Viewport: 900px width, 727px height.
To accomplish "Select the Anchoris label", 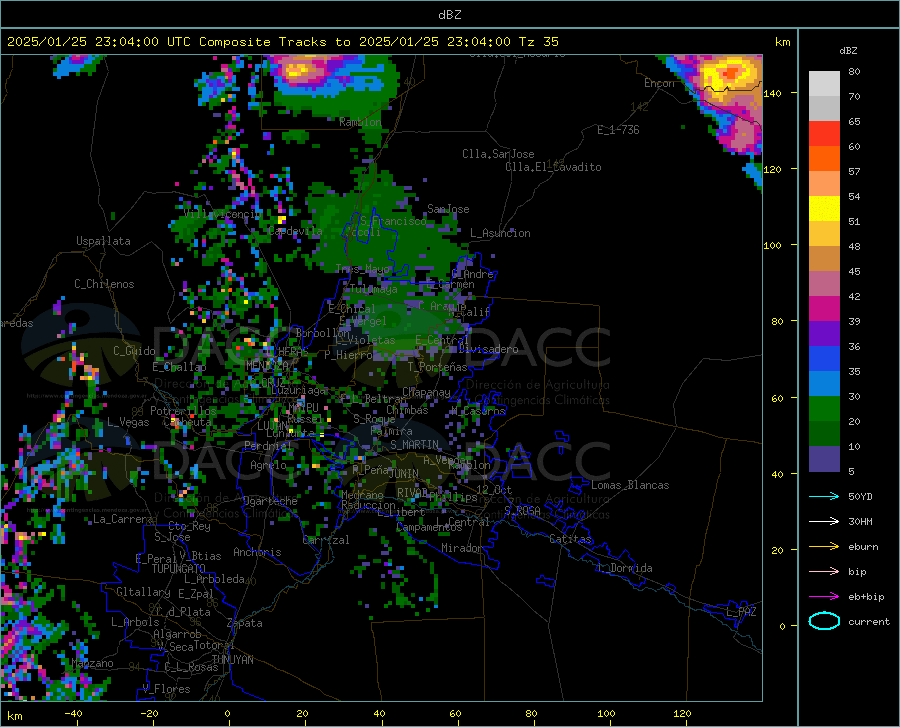I will (x=257, y=553).
